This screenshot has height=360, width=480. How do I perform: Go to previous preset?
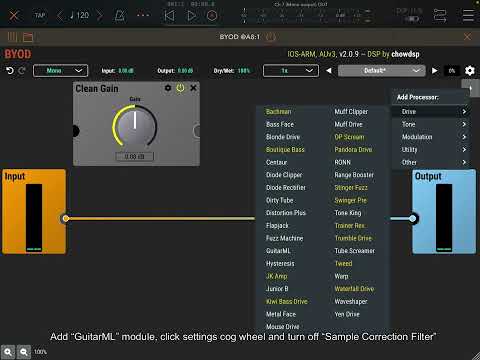(329, 71)
